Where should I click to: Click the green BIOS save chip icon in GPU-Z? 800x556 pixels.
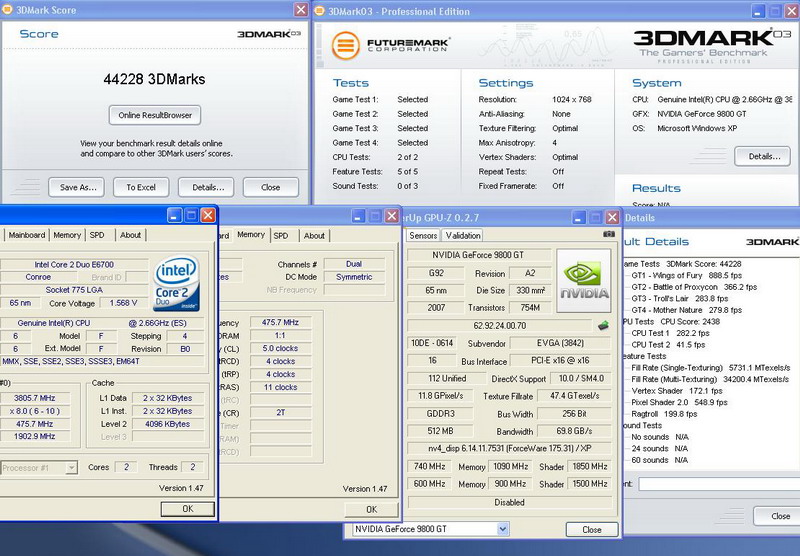click(x=603, y=325)
